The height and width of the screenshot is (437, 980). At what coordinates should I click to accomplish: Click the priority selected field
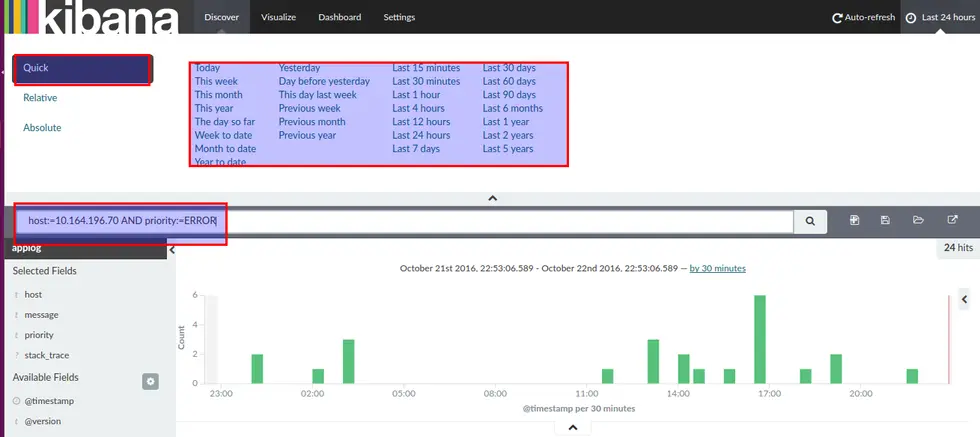click(x=39, y=335)
